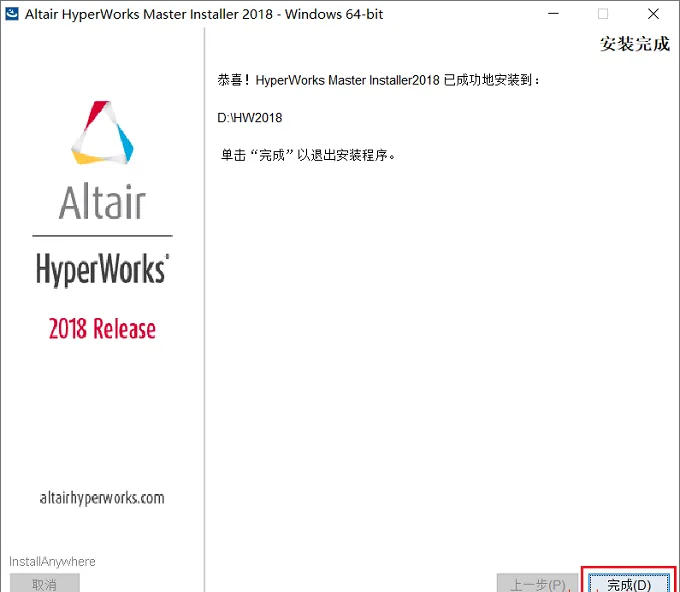
Task: Click the 安装完成 heading text
Action: click(x=634, y=44)
